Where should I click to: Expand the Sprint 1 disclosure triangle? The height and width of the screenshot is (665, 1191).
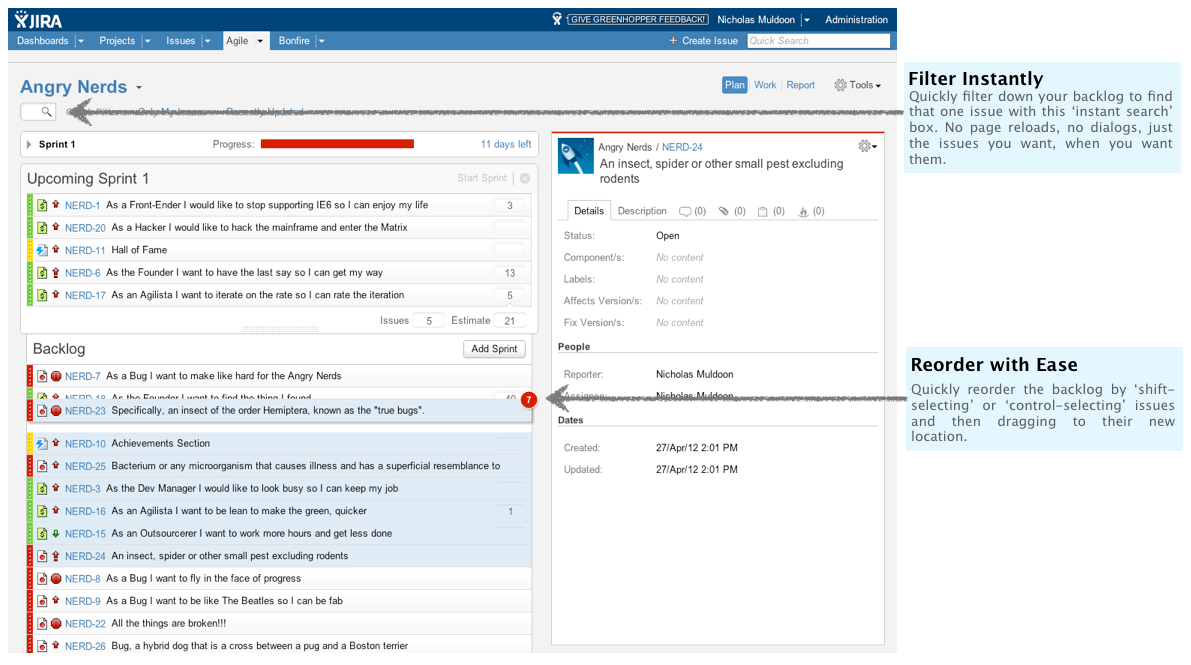[x=29, y=145]
